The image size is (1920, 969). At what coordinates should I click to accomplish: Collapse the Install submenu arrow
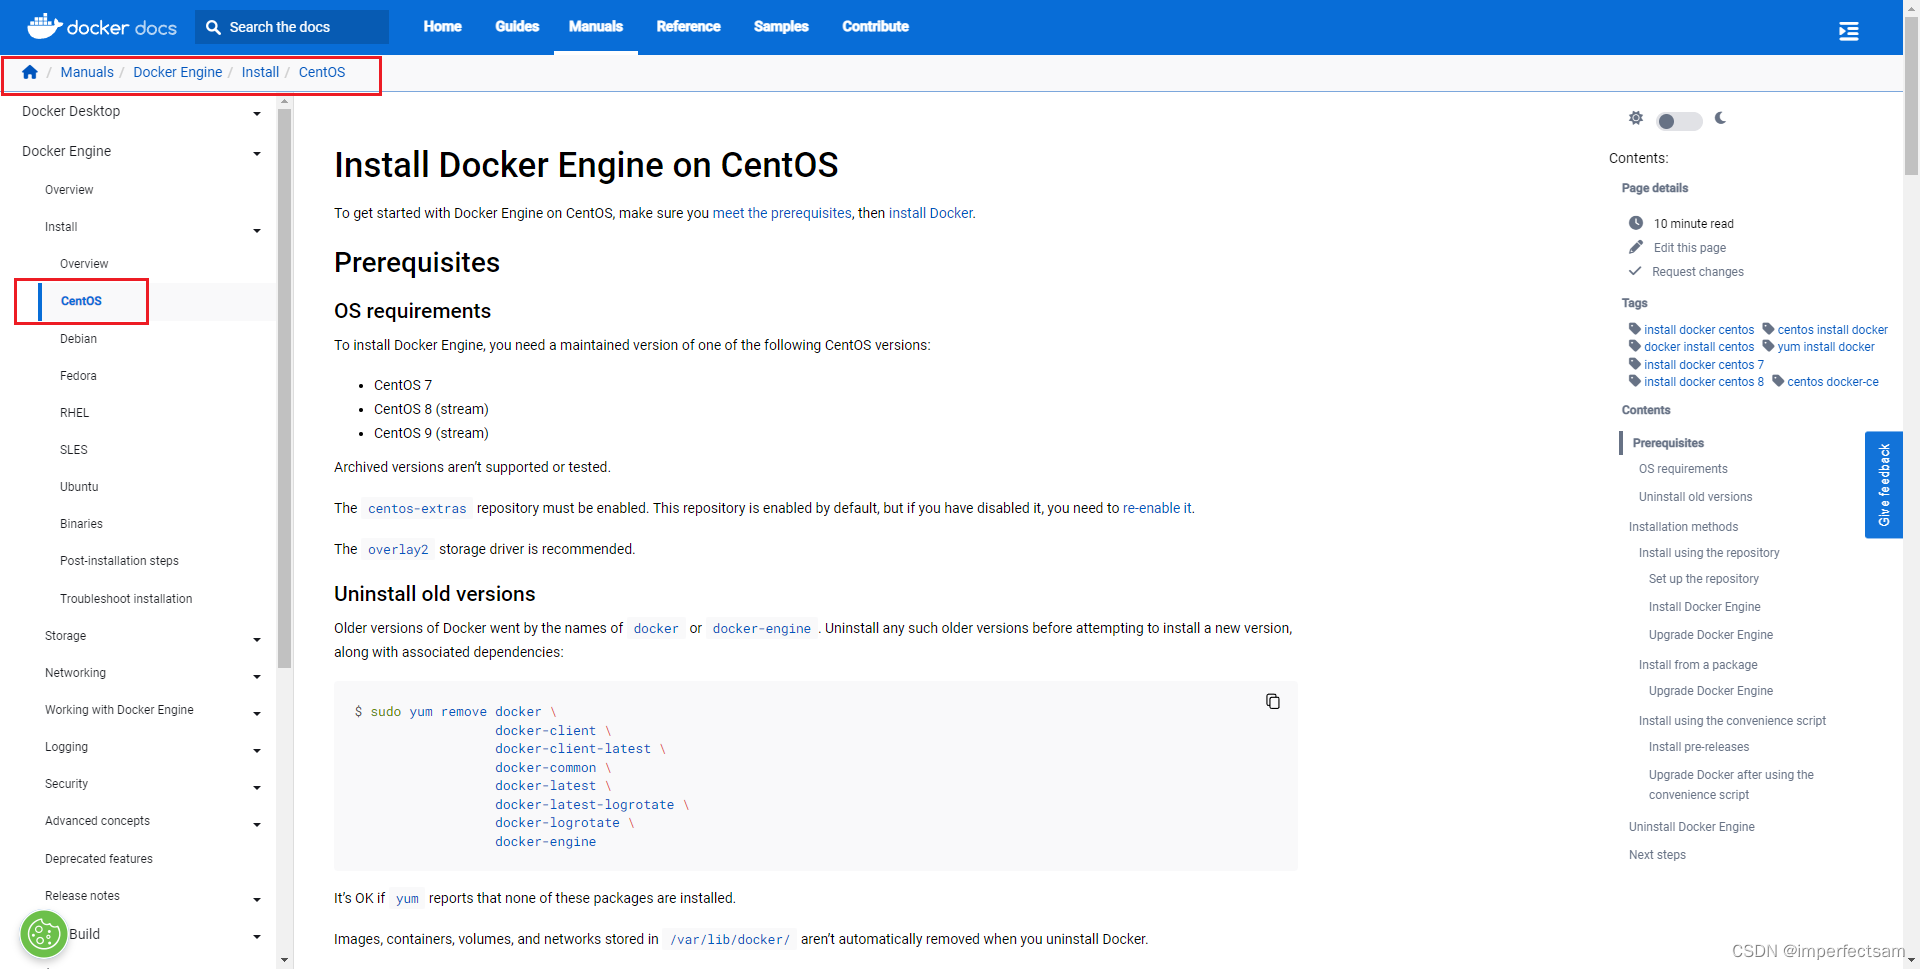tap(257, 231)
